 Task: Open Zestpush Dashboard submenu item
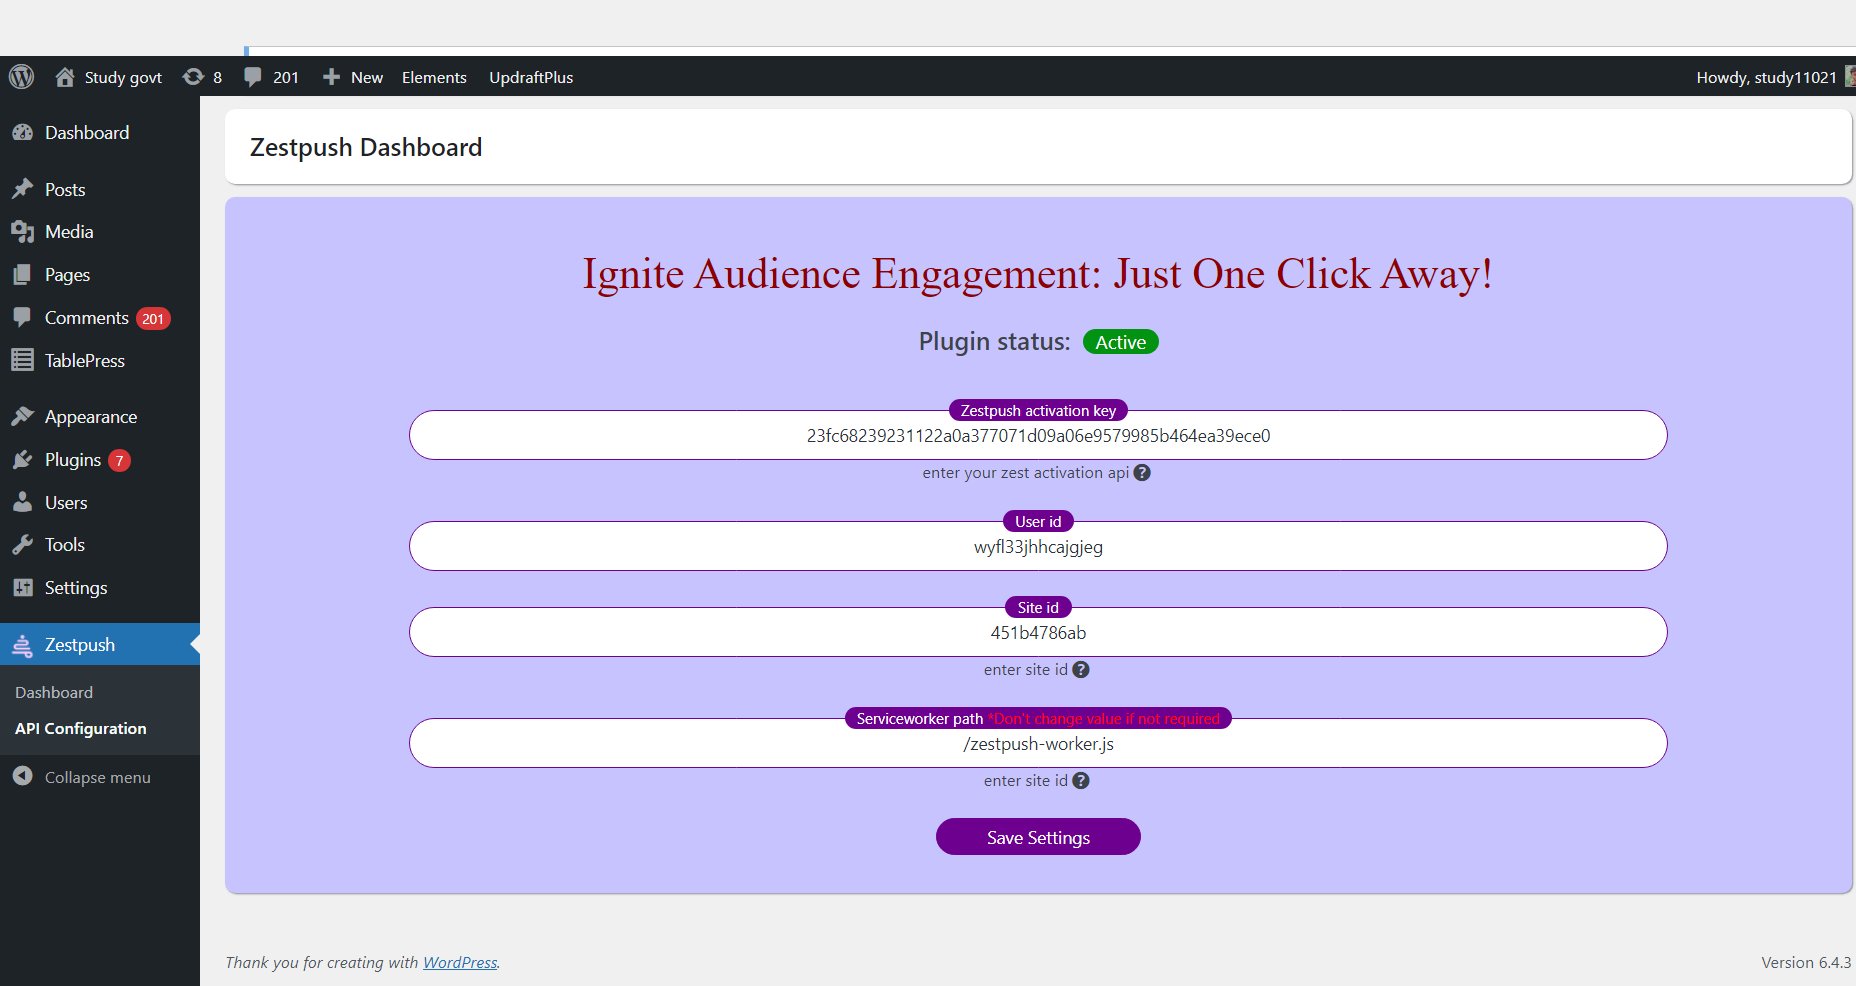click(54, 692)
